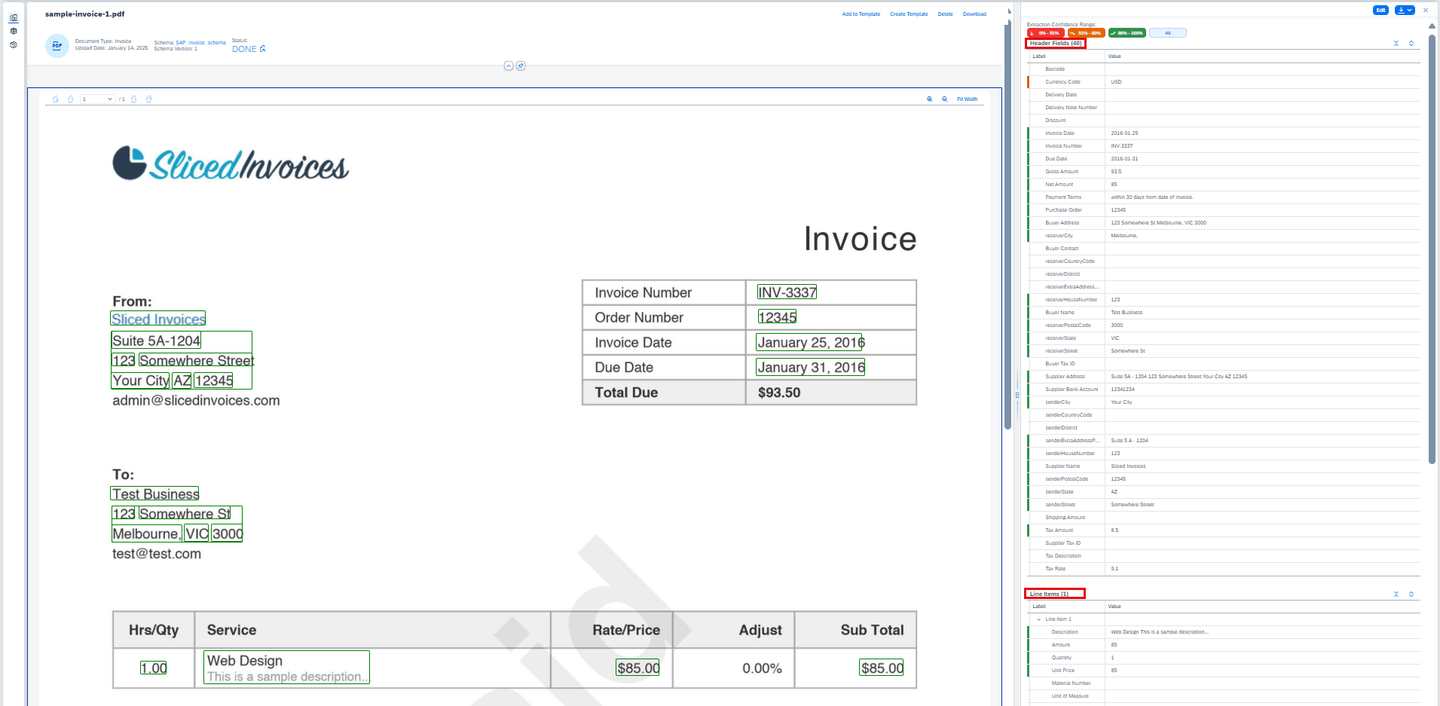Screen dimensions: 1440x706
Task: Click the splitter handle between viewer and panel
Action: click(x=1017, y=395)
